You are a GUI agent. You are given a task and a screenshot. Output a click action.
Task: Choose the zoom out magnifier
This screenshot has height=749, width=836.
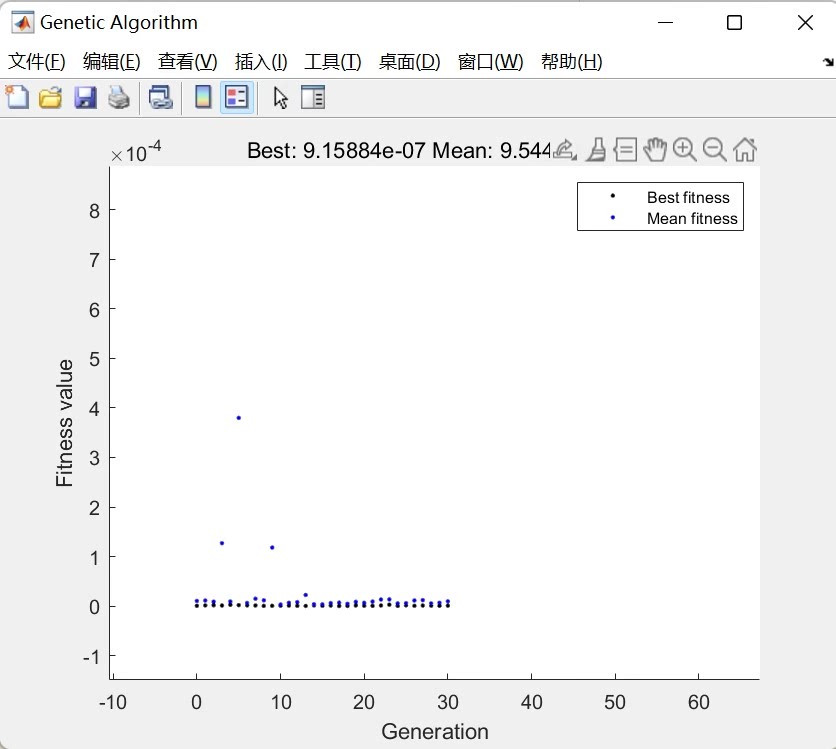coord(714,150)
